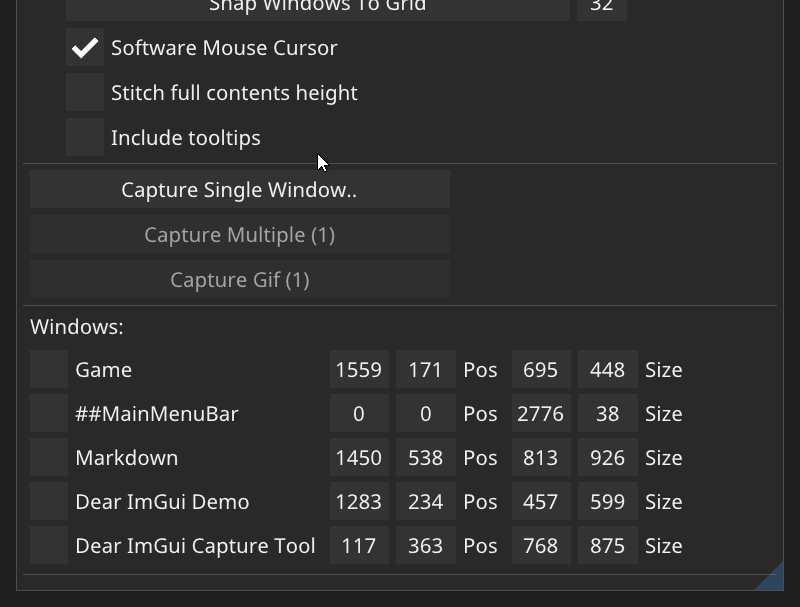Enable Stitch full contents height
Viewport: 800px width, 607px height.
point(84,92)
